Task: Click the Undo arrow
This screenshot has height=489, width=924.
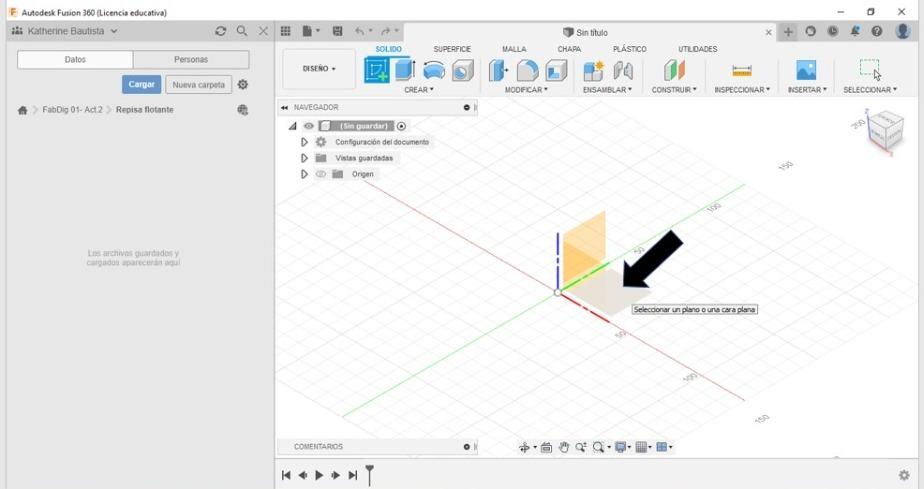Action: pyautogui.click(x=359, y=31)
